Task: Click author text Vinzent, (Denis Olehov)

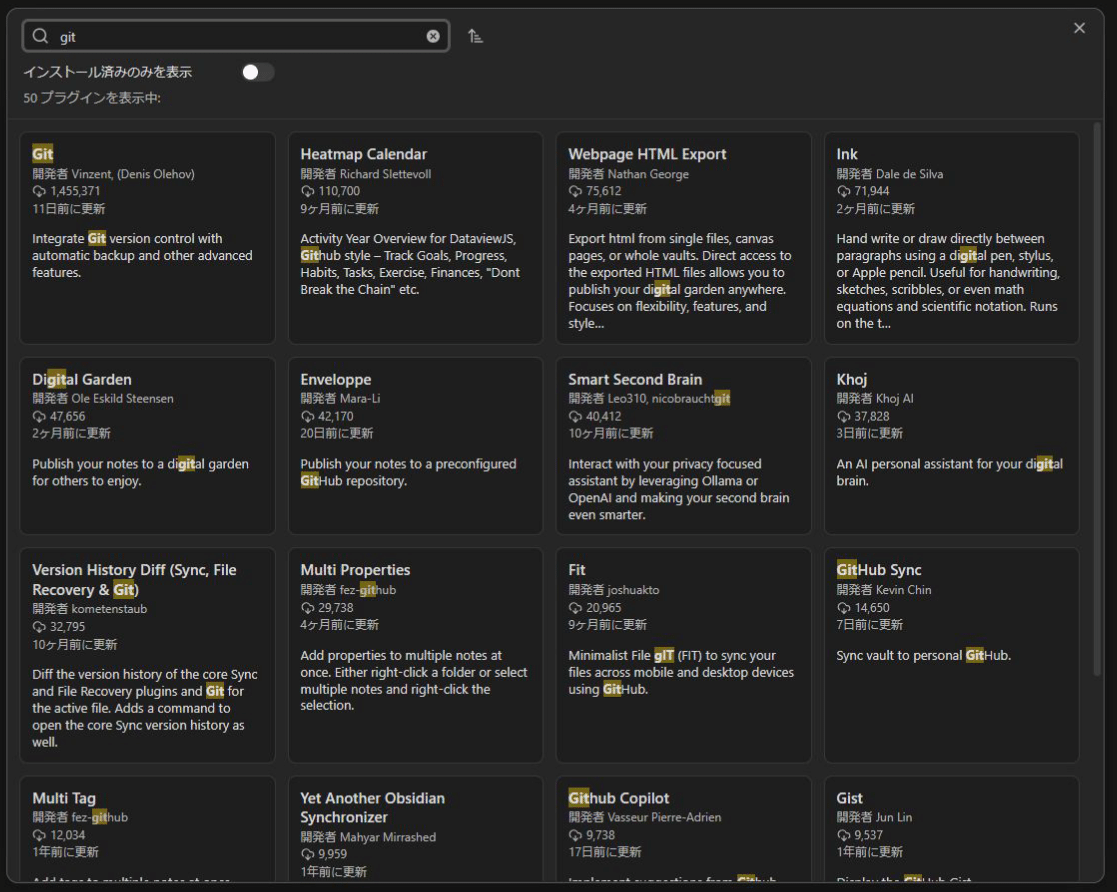Action: (x=133, y=174)
